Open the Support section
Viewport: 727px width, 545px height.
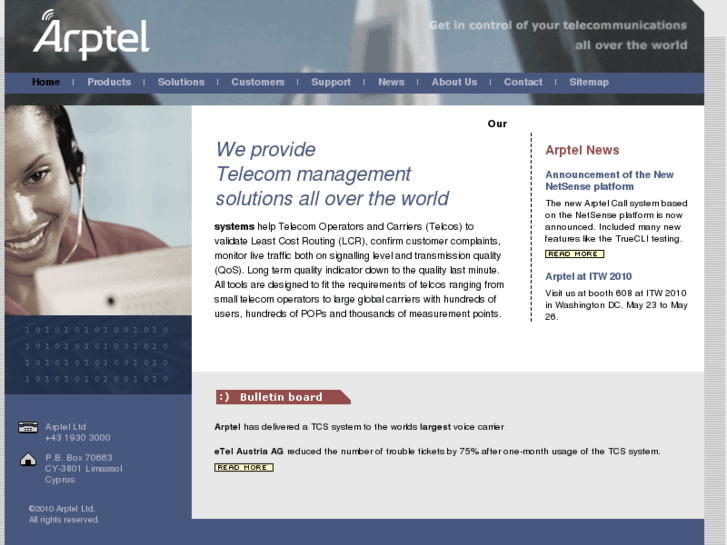coord(331,82)
